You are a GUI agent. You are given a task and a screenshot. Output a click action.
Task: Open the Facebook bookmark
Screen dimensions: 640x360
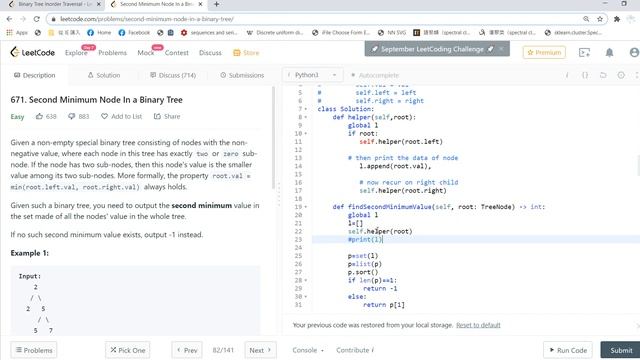click(x=134, y=32)
